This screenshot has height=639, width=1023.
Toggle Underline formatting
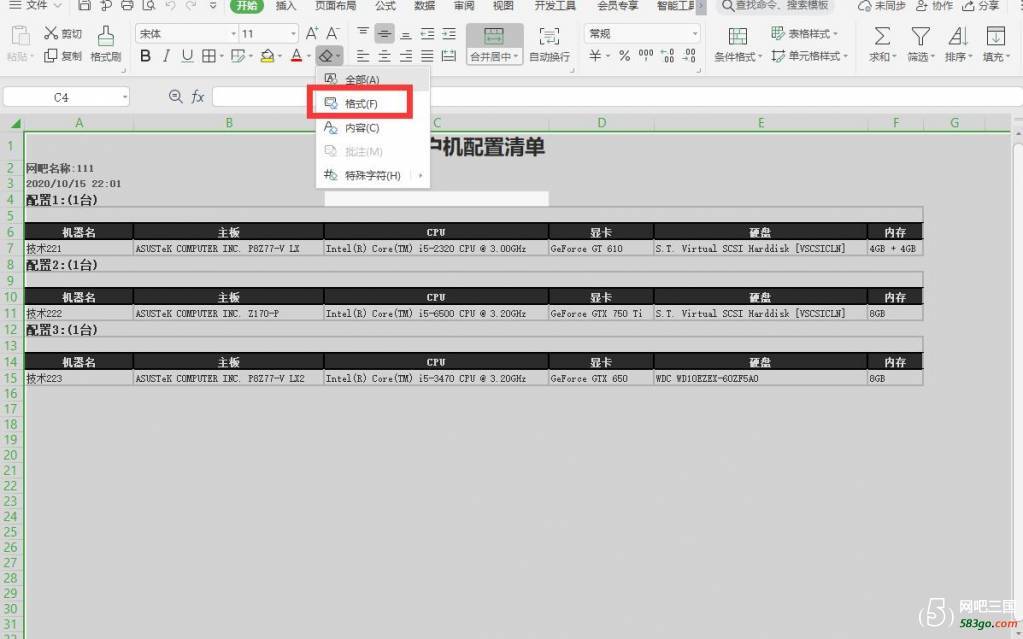click(x=187, y=56)
